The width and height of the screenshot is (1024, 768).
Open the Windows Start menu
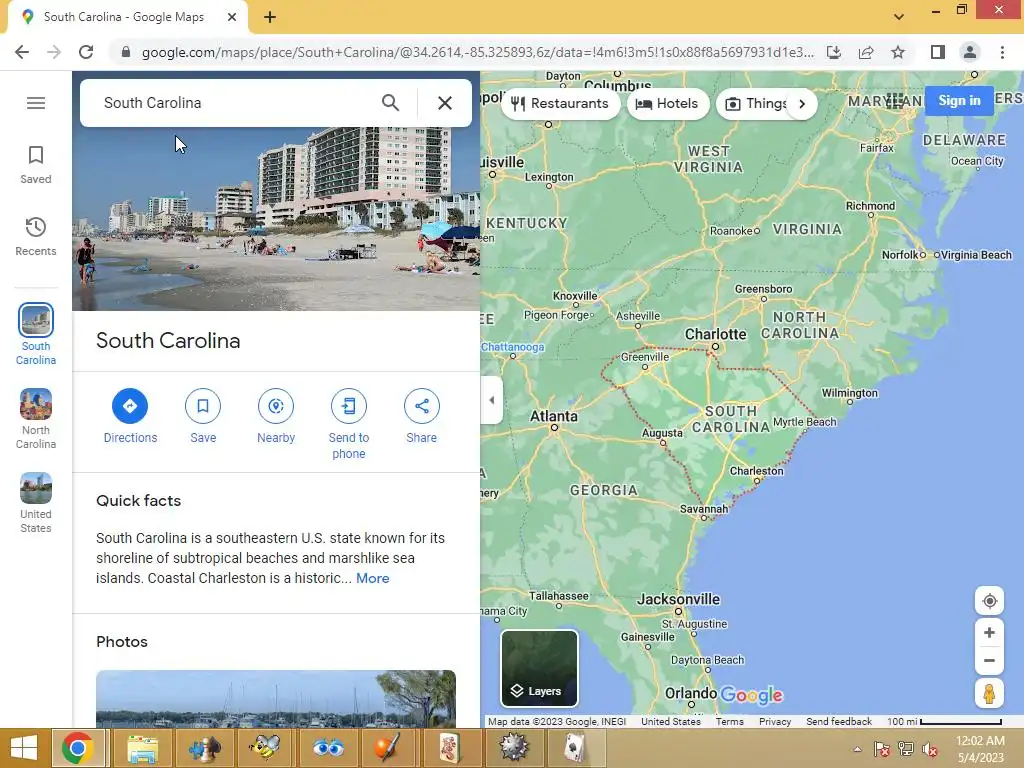click(x=24, y=748)
